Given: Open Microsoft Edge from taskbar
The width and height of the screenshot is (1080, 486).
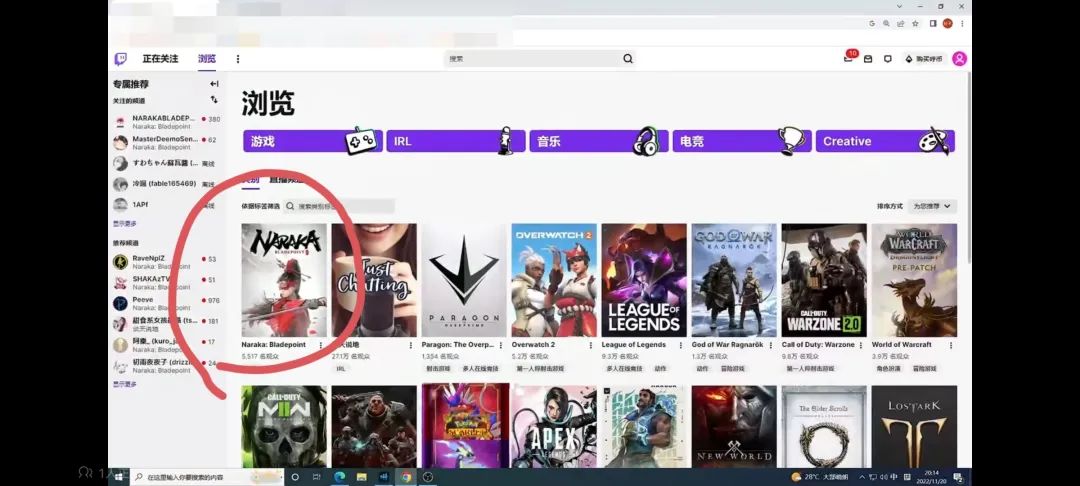Looking at the screenshot, I should [x=340, y=476].
